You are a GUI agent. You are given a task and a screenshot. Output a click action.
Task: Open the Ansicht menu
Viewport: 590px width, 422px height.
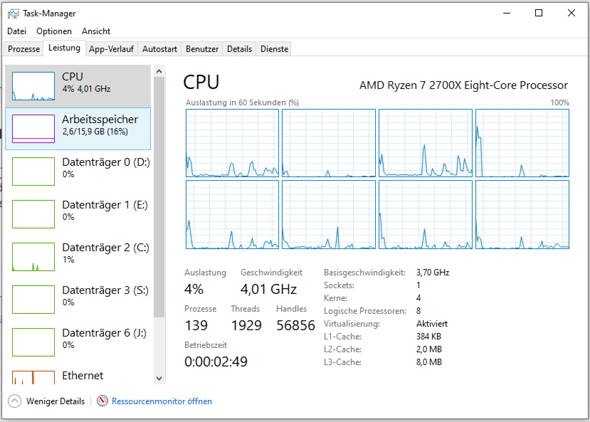(96, 31)
